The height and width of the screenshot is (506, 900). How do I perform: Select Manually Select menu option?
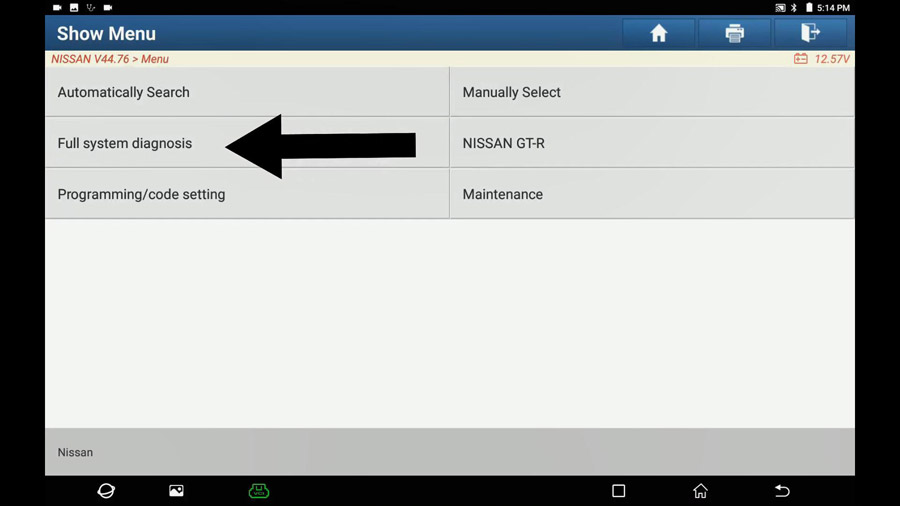pos(652,92)
